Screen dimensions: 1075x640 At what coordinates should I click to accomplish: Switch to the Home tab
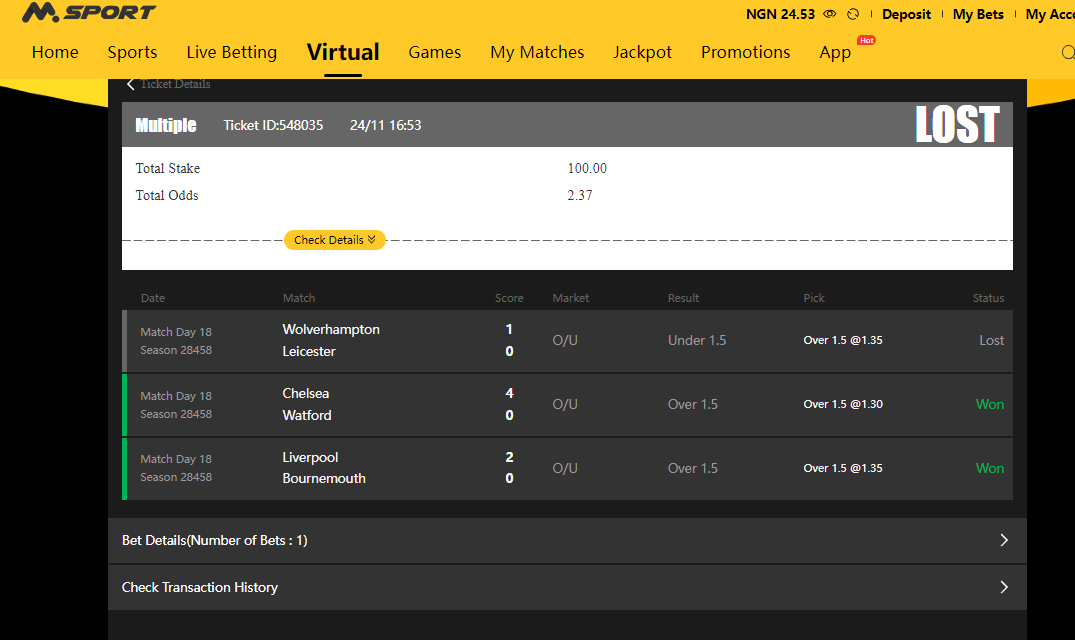(55, 52)
